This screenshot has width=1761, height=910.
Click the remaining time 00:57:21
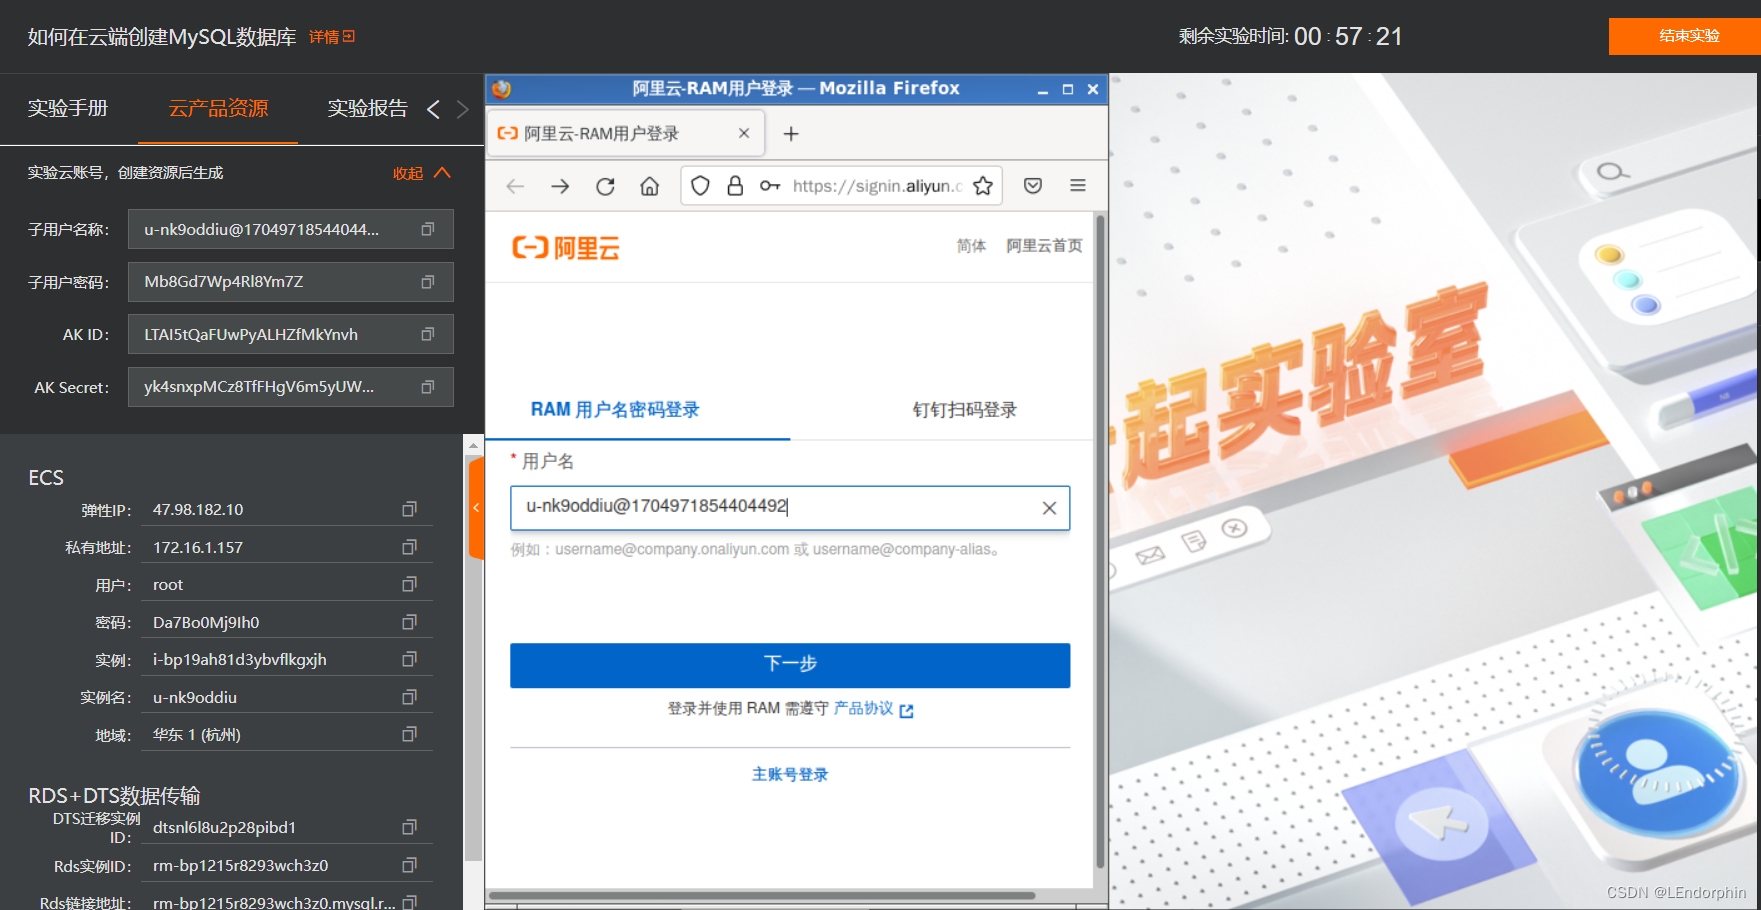point(1348,37)
